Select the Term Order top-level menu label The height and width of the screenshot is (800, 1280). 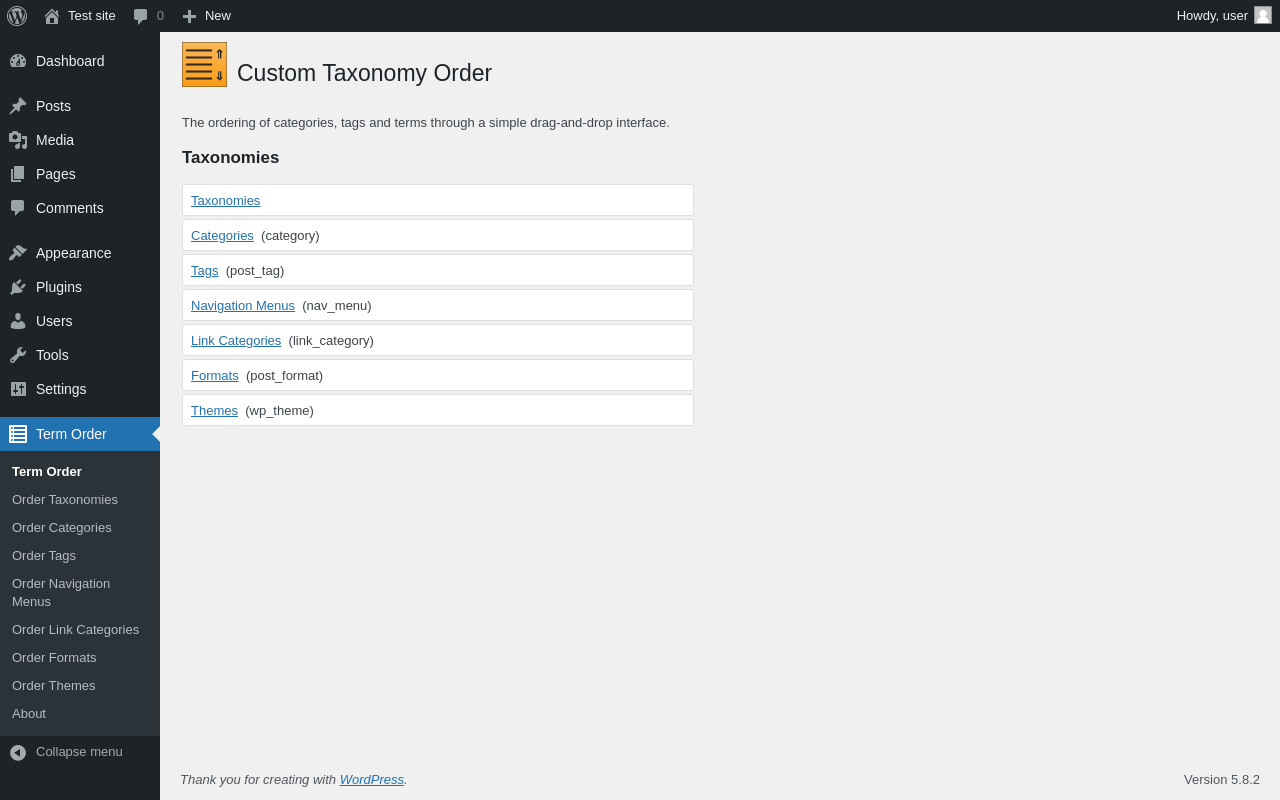[x=71, y=434]
